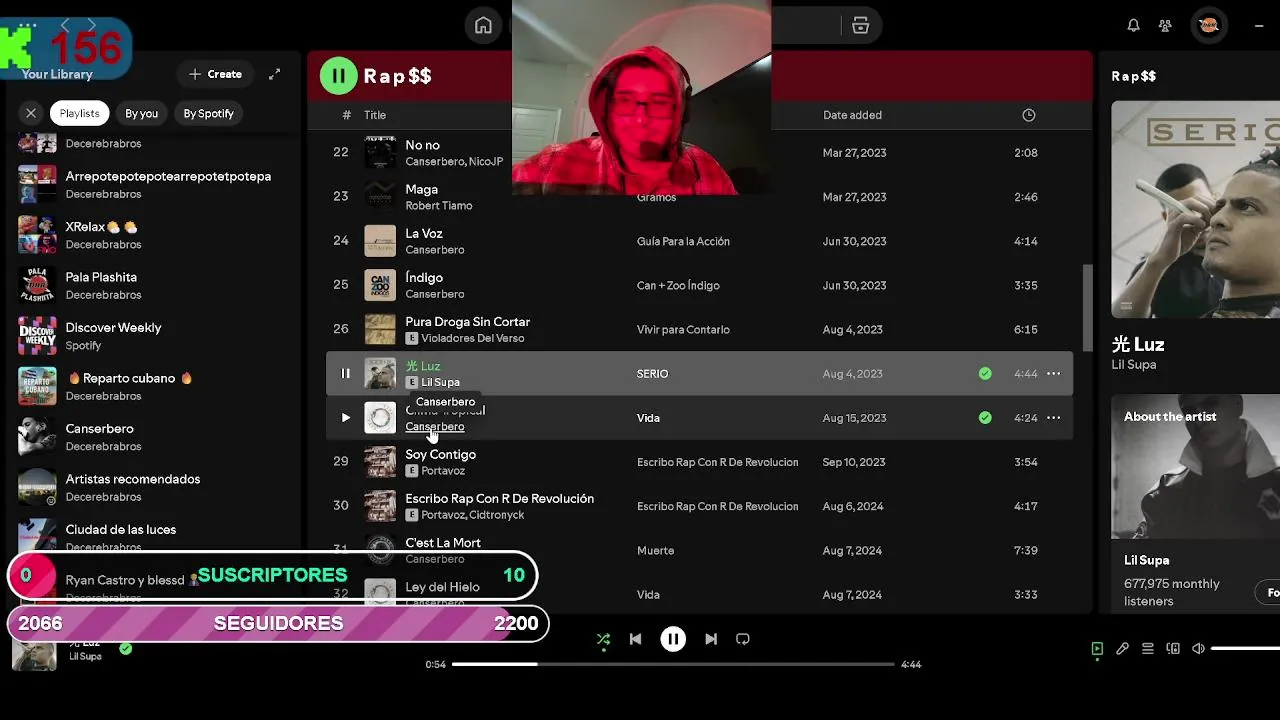Viewport: 1280px width, 720px height.
Task: Play the track below Luz
Action: [345, 417]
